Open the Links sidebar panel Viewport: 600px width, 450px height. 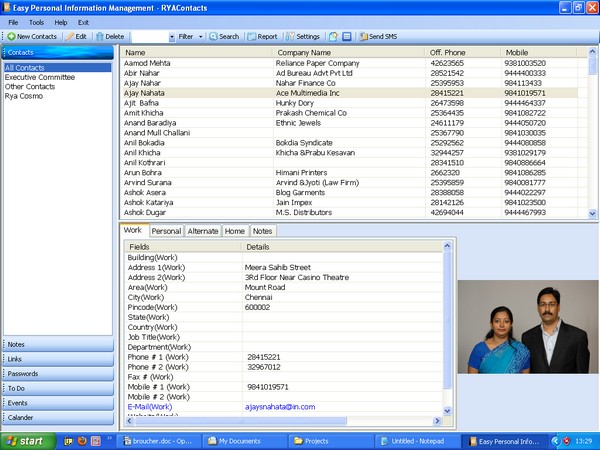(x=58, y=359)
